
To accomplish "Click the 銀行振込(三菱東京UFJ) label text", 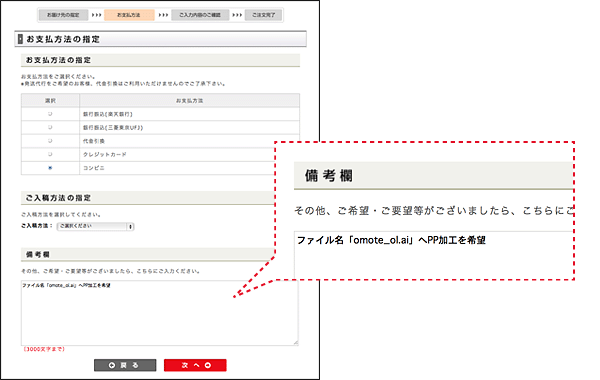I will point(113,127).
